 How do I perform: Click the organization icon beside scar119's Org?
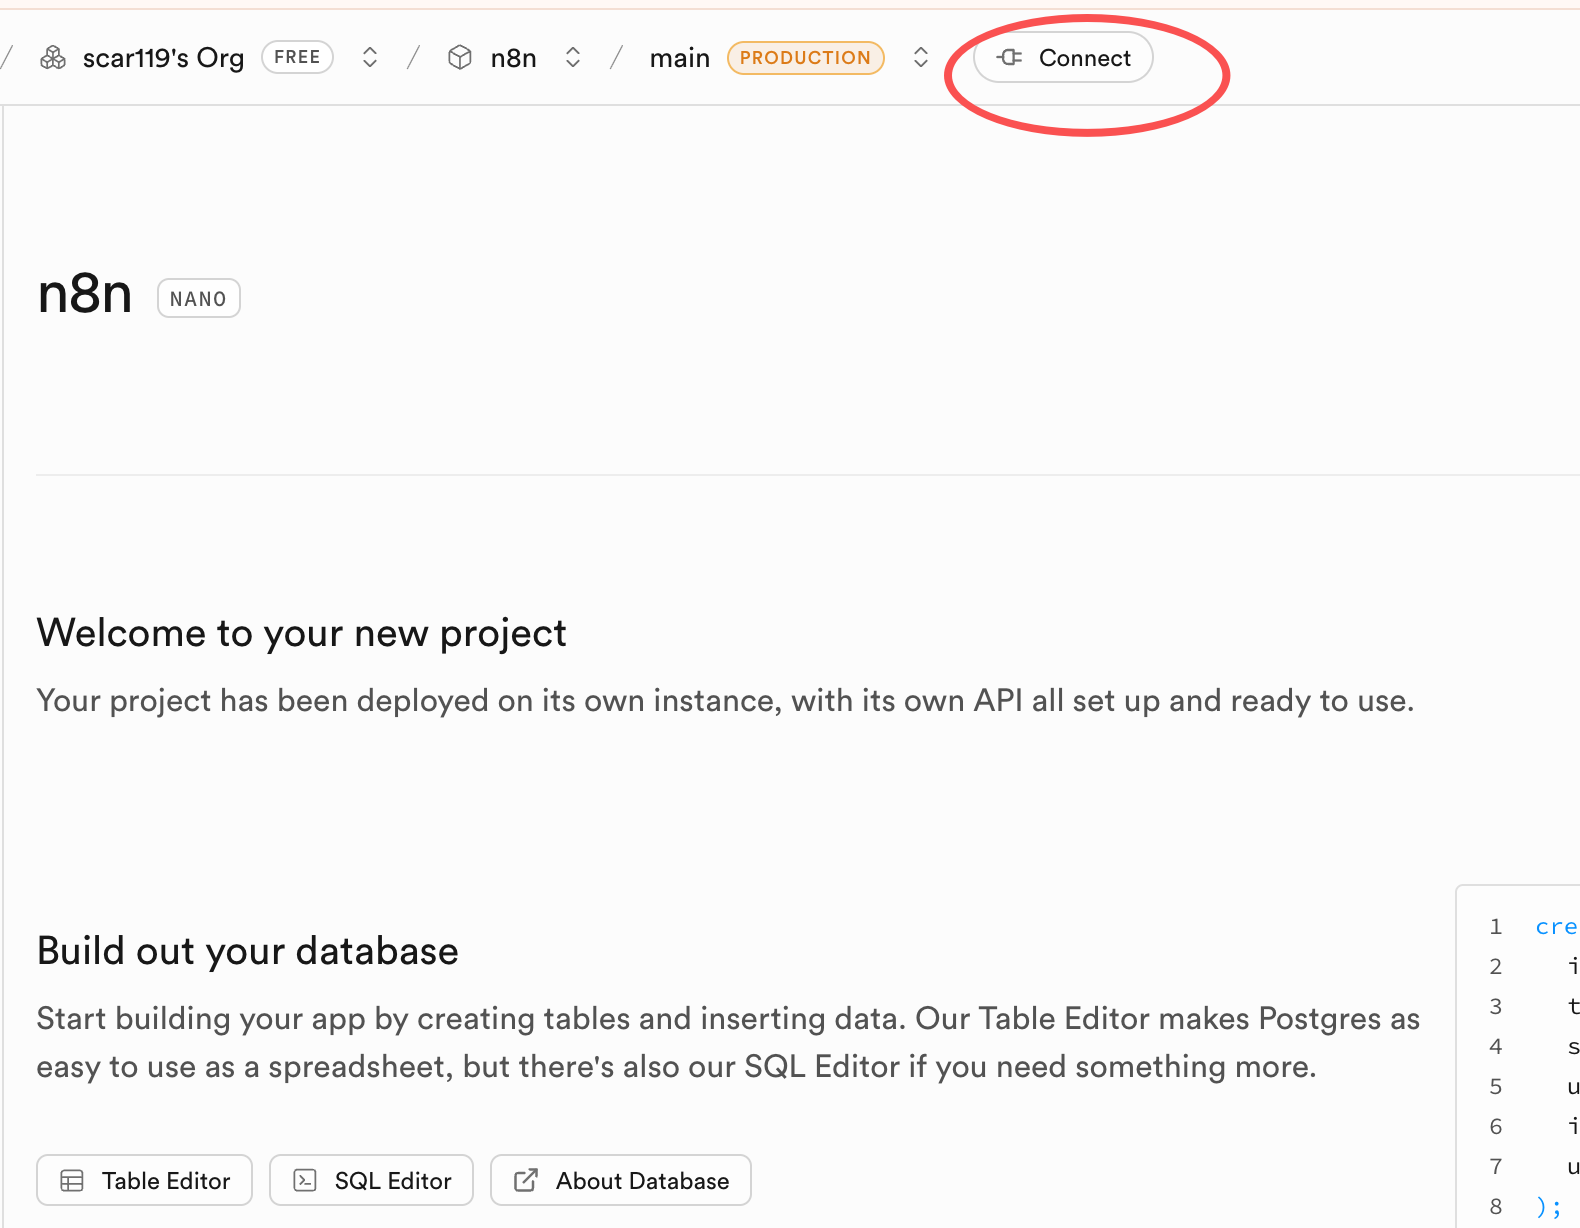53,58
